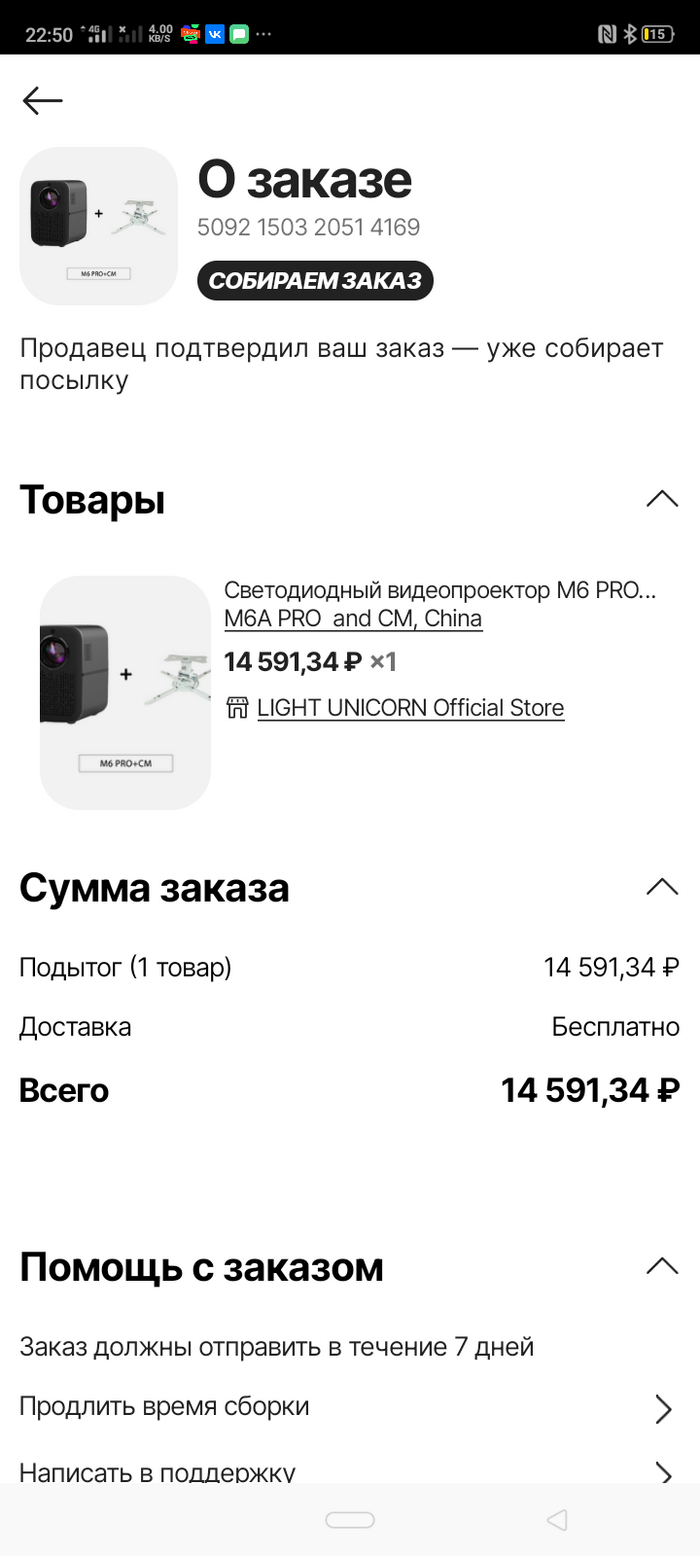Tap the store icon beside LIGHT UNICORN

237,708
